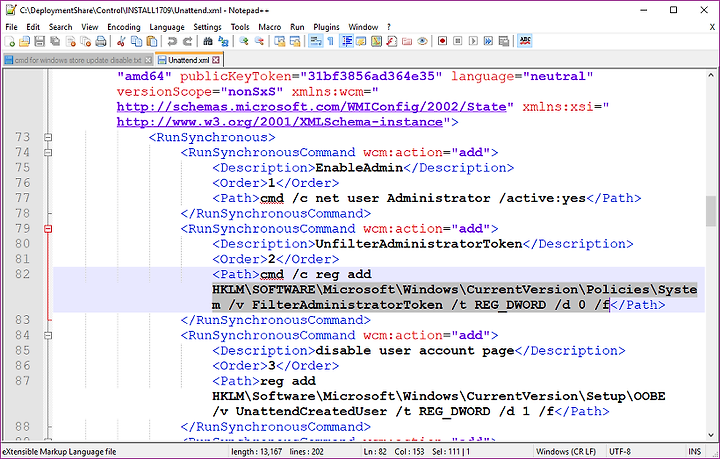Start macro recording with red dot
Screen dimensions: 720x459
[x=442, y=42]
